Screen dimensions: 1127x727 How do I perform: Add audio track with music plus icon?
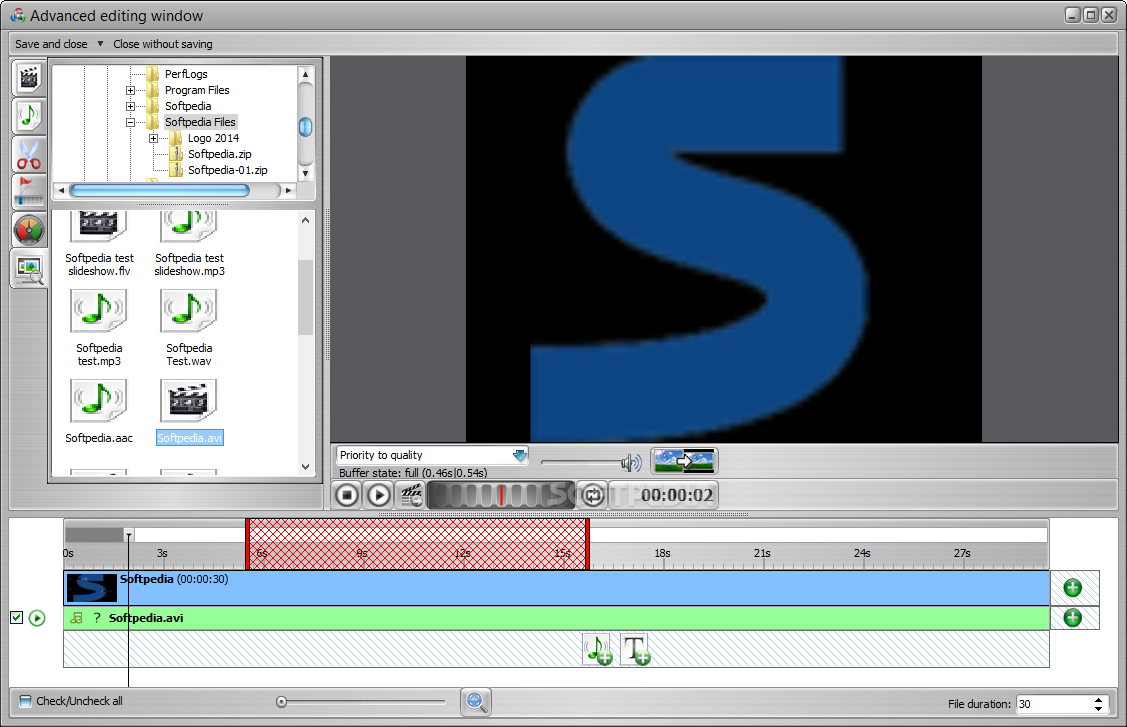pyautogui.click(x=598, y=649)
